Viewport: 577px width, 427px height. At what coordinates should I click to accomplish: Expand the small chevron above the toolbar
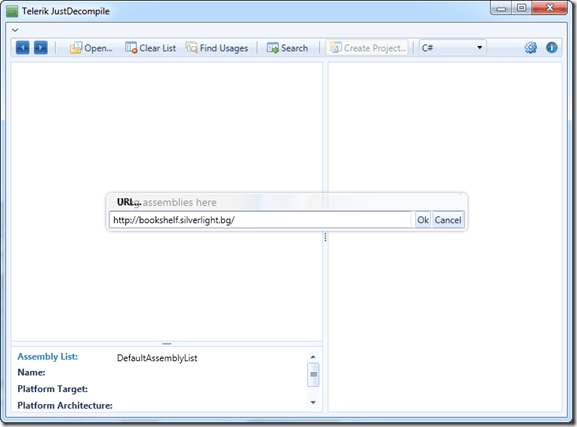tap(15, 30)
